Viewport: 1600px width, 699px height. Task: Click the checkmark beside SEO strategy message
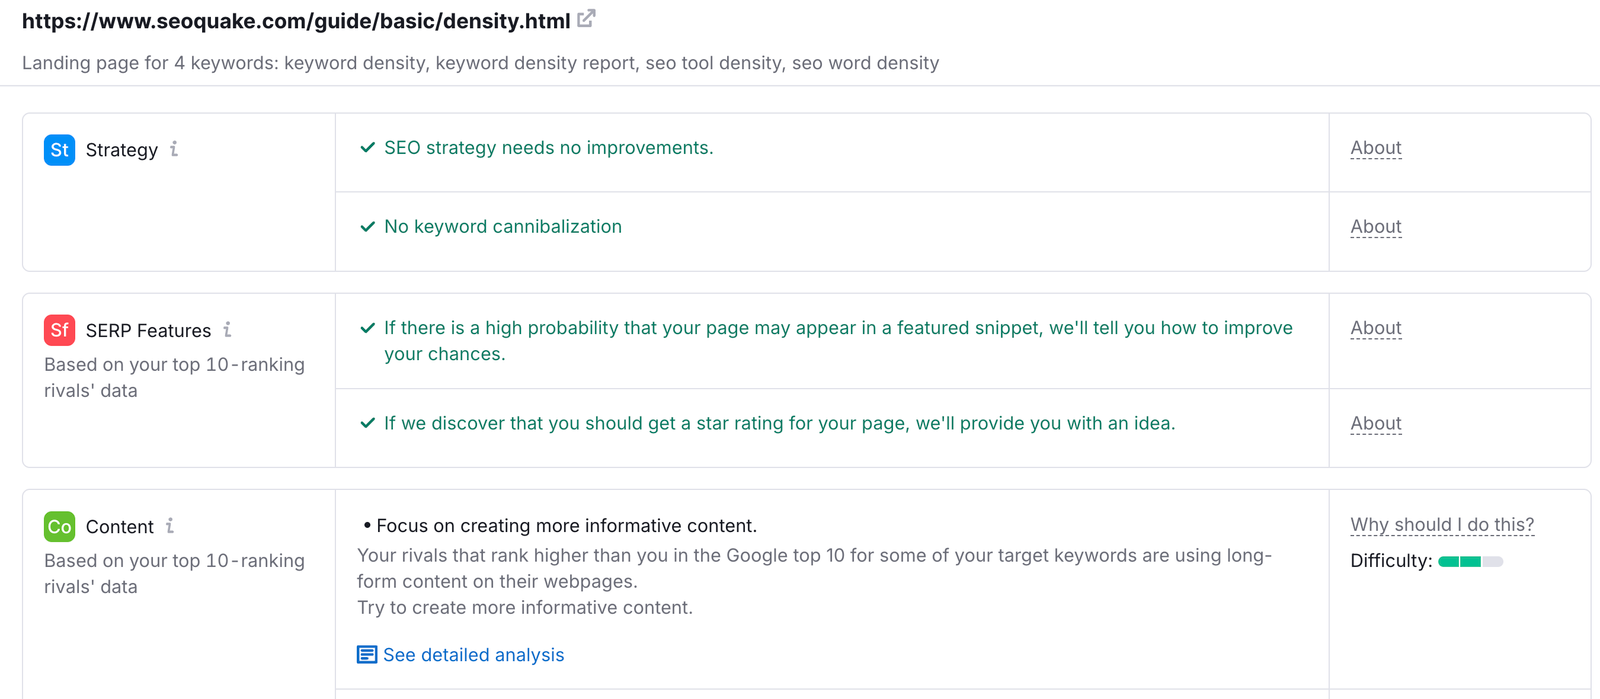click(367, 147)
